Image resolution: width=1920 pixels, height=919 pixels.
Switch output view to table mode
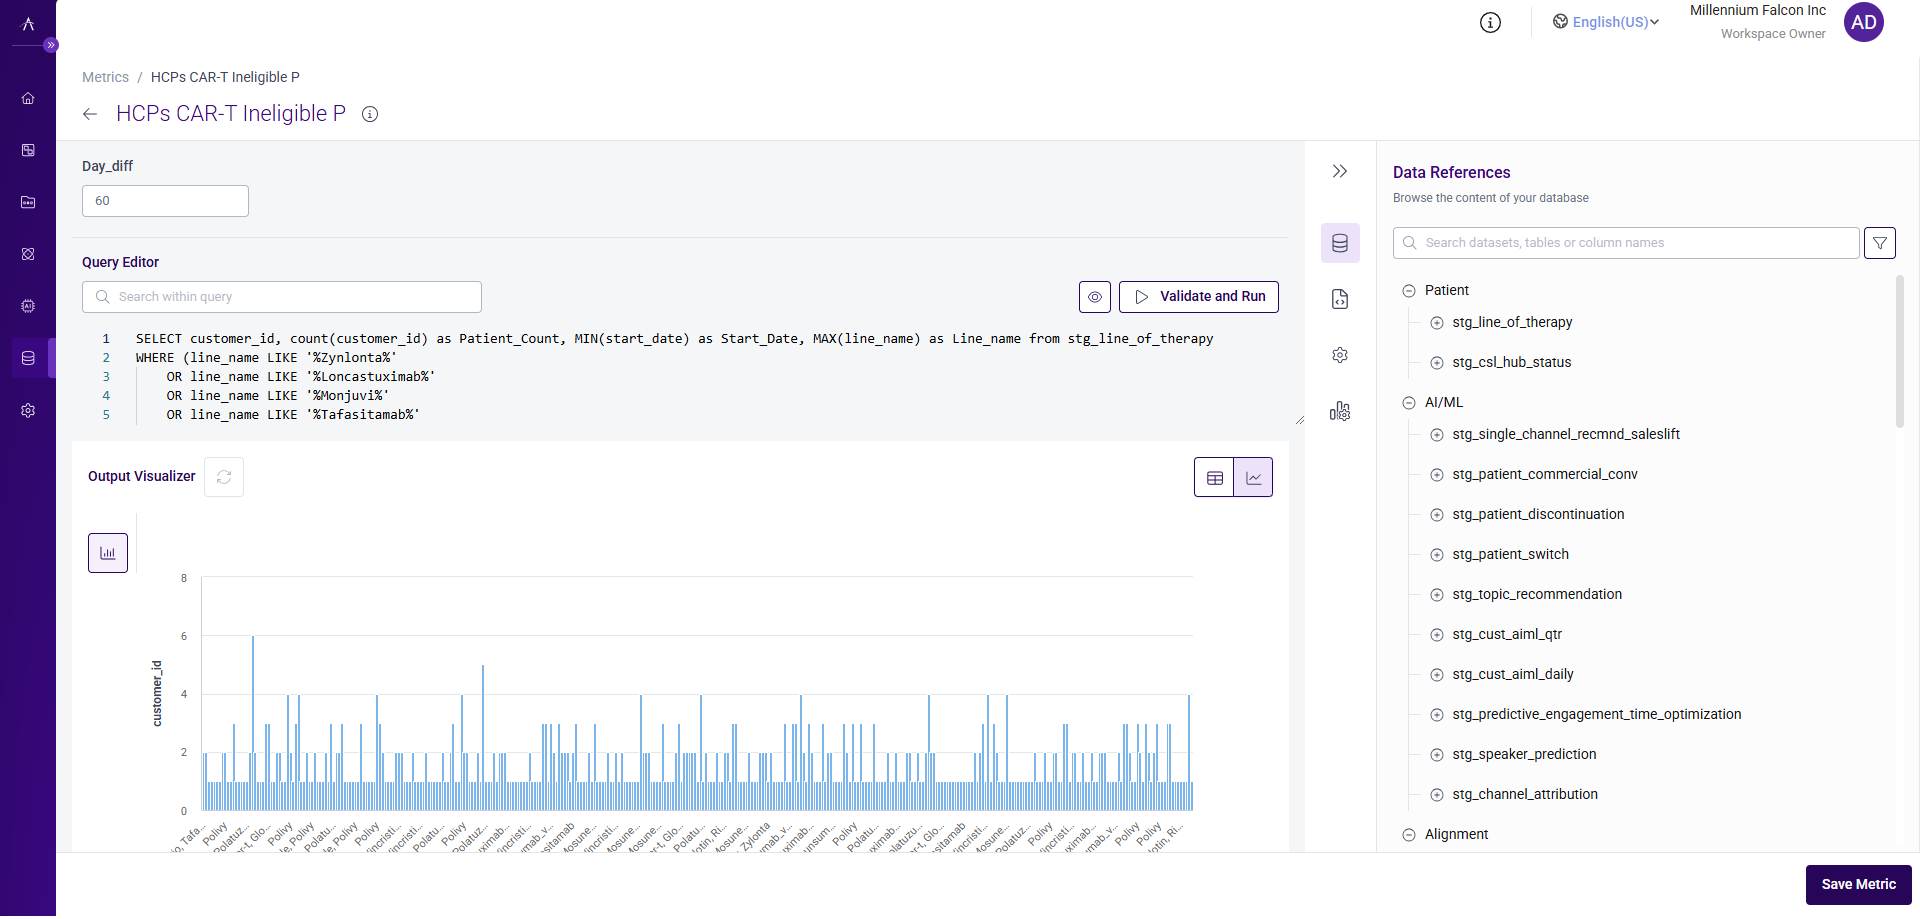point(1214,477)
